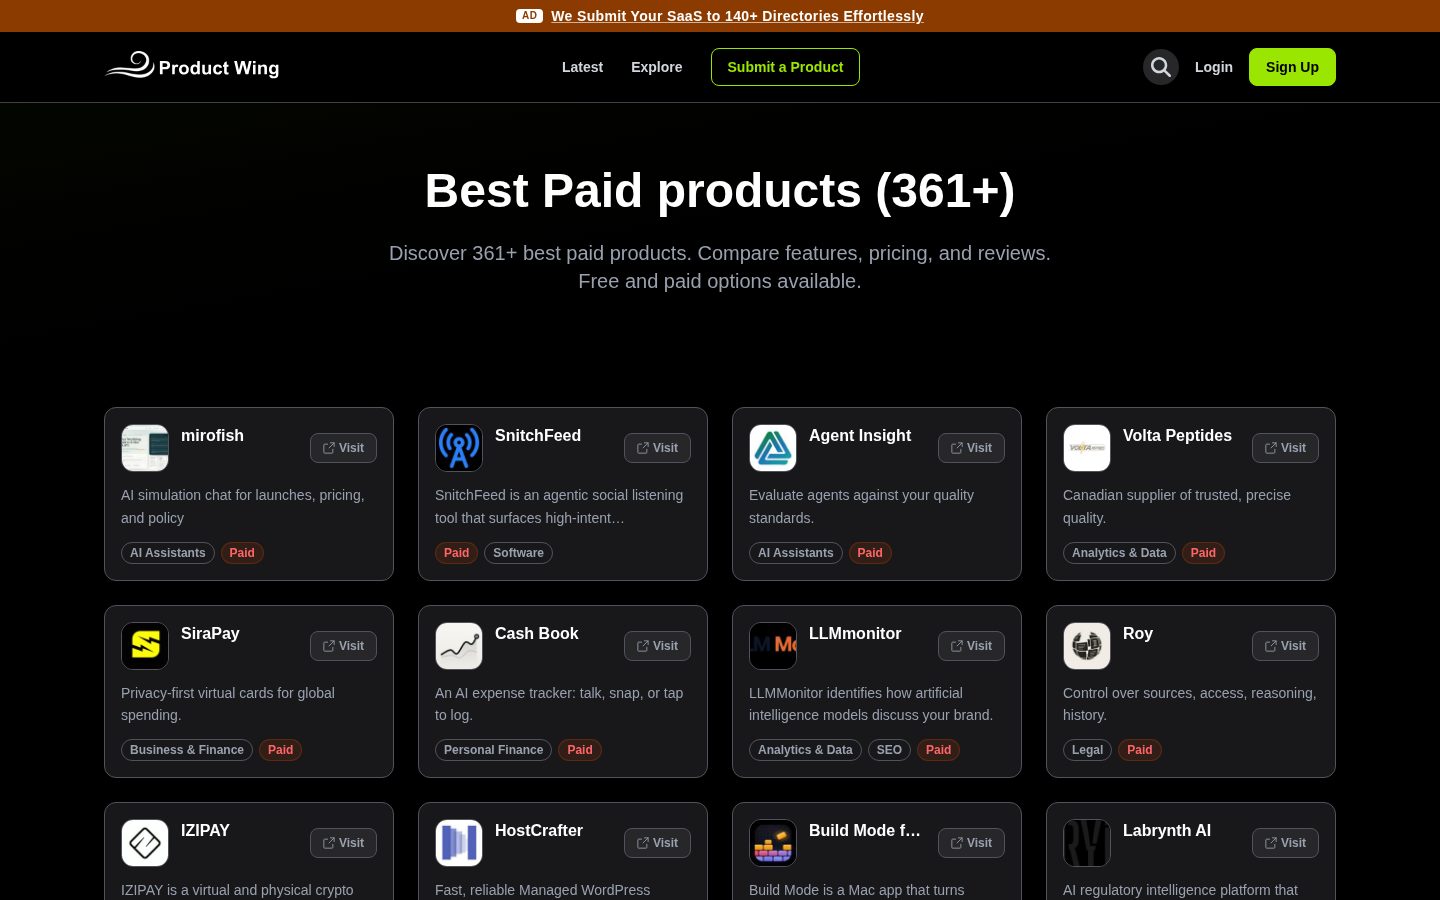
Task: Click the Sign Up button
Action: point(1292,67)
